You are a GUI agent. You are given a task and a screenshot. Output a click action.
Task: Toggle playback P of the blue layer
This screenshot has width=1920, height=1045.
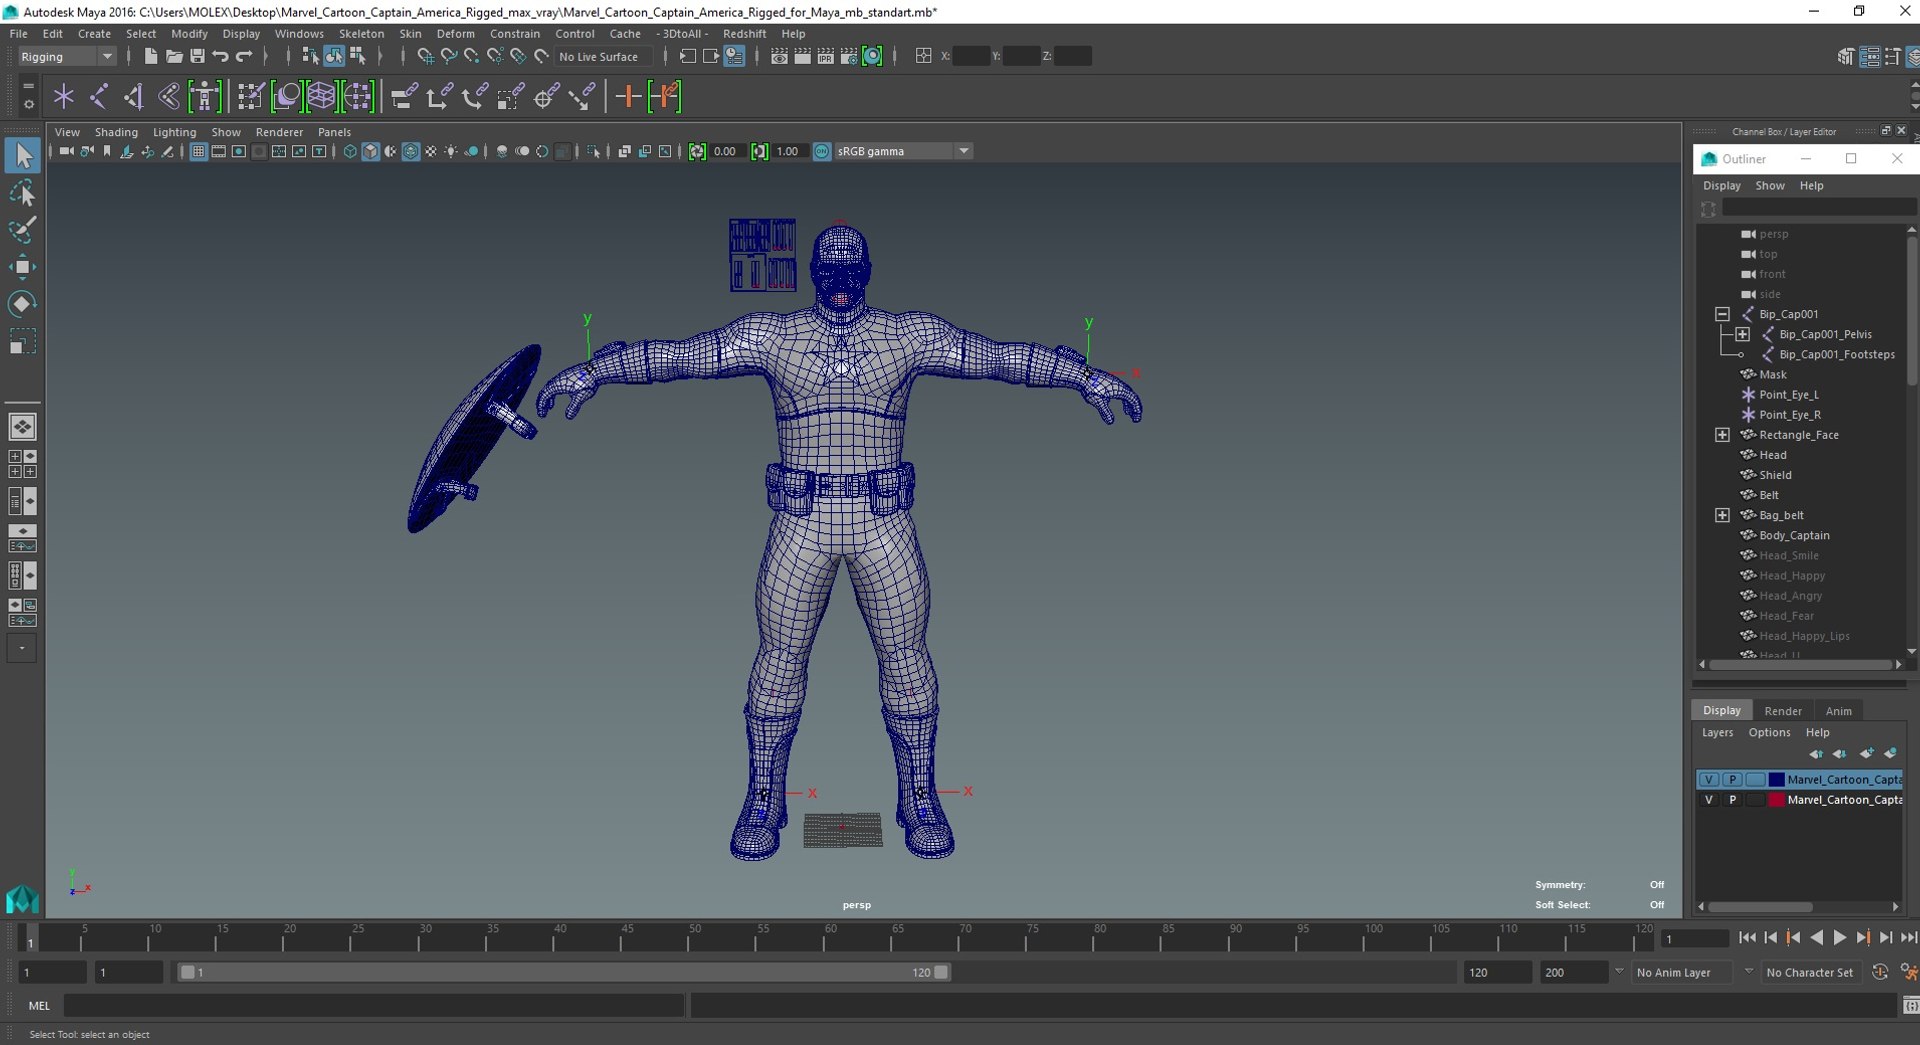pos(1732,780)
